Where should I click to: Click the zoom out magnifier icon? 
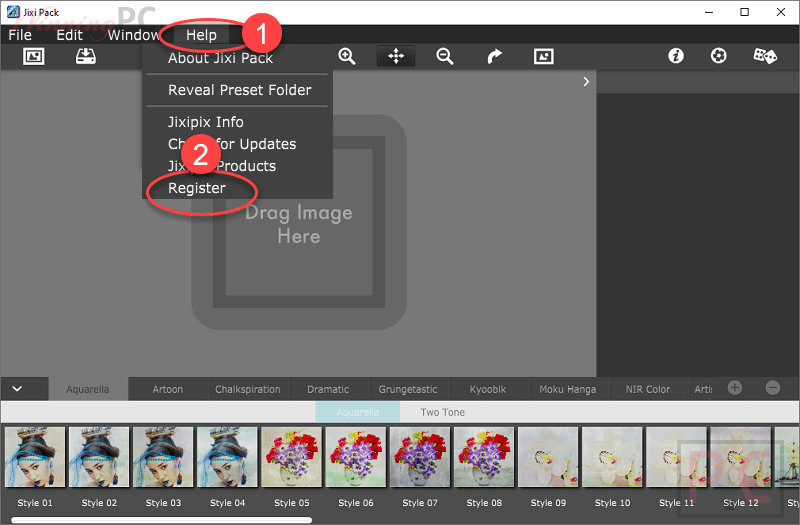point(445,56)
